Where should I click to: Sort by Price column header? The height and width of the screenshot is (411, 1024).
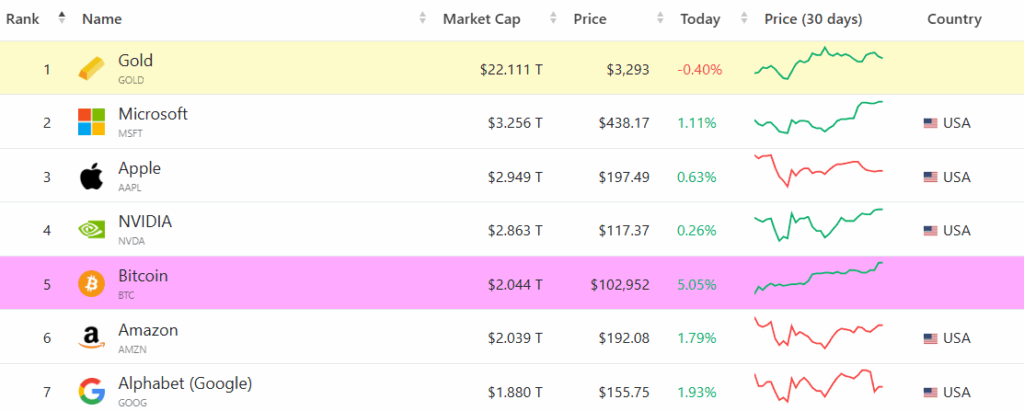[589, 19]
